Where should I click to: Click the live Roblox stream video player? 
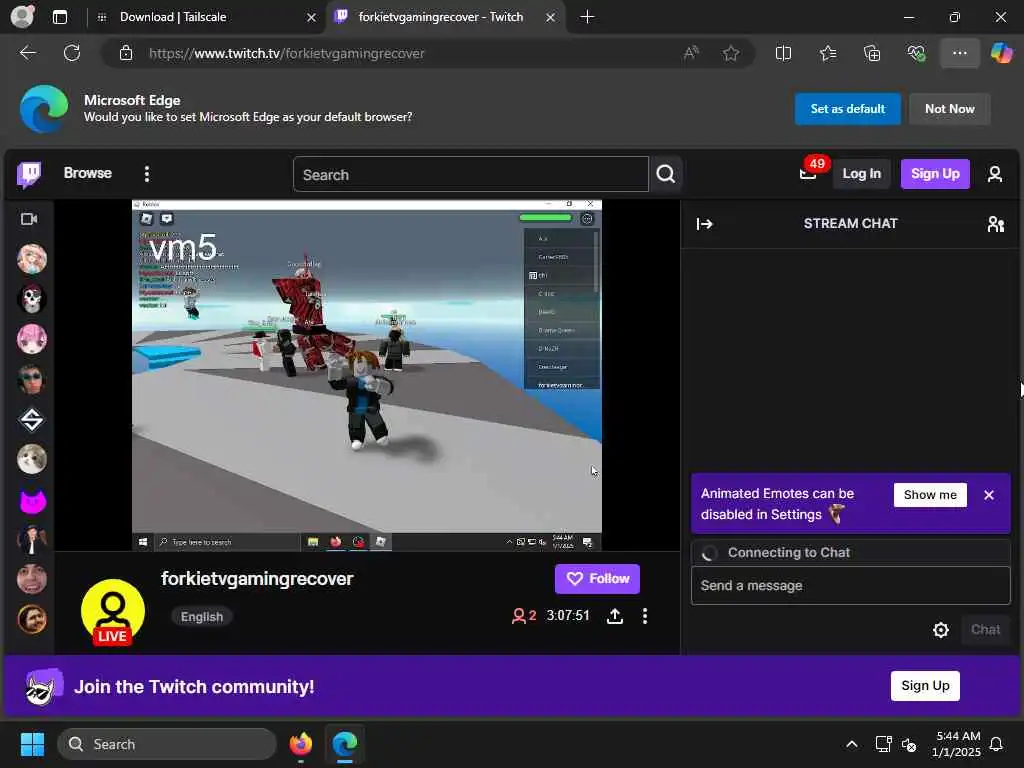coord(366,376)
